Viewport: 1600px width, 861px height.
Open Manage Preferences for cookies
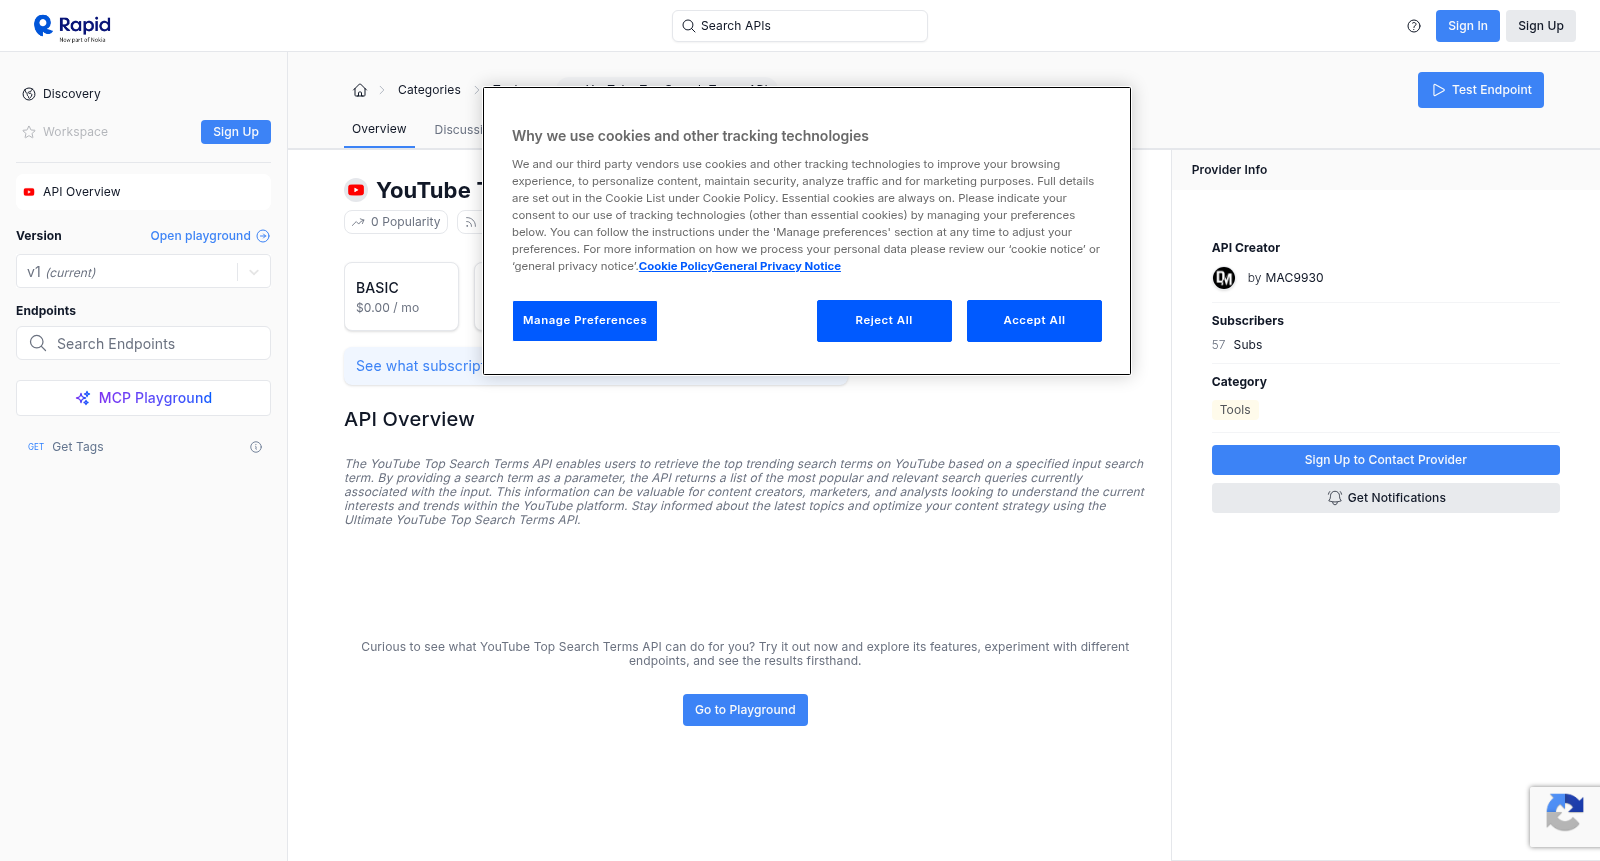click(x=585, y=321)
